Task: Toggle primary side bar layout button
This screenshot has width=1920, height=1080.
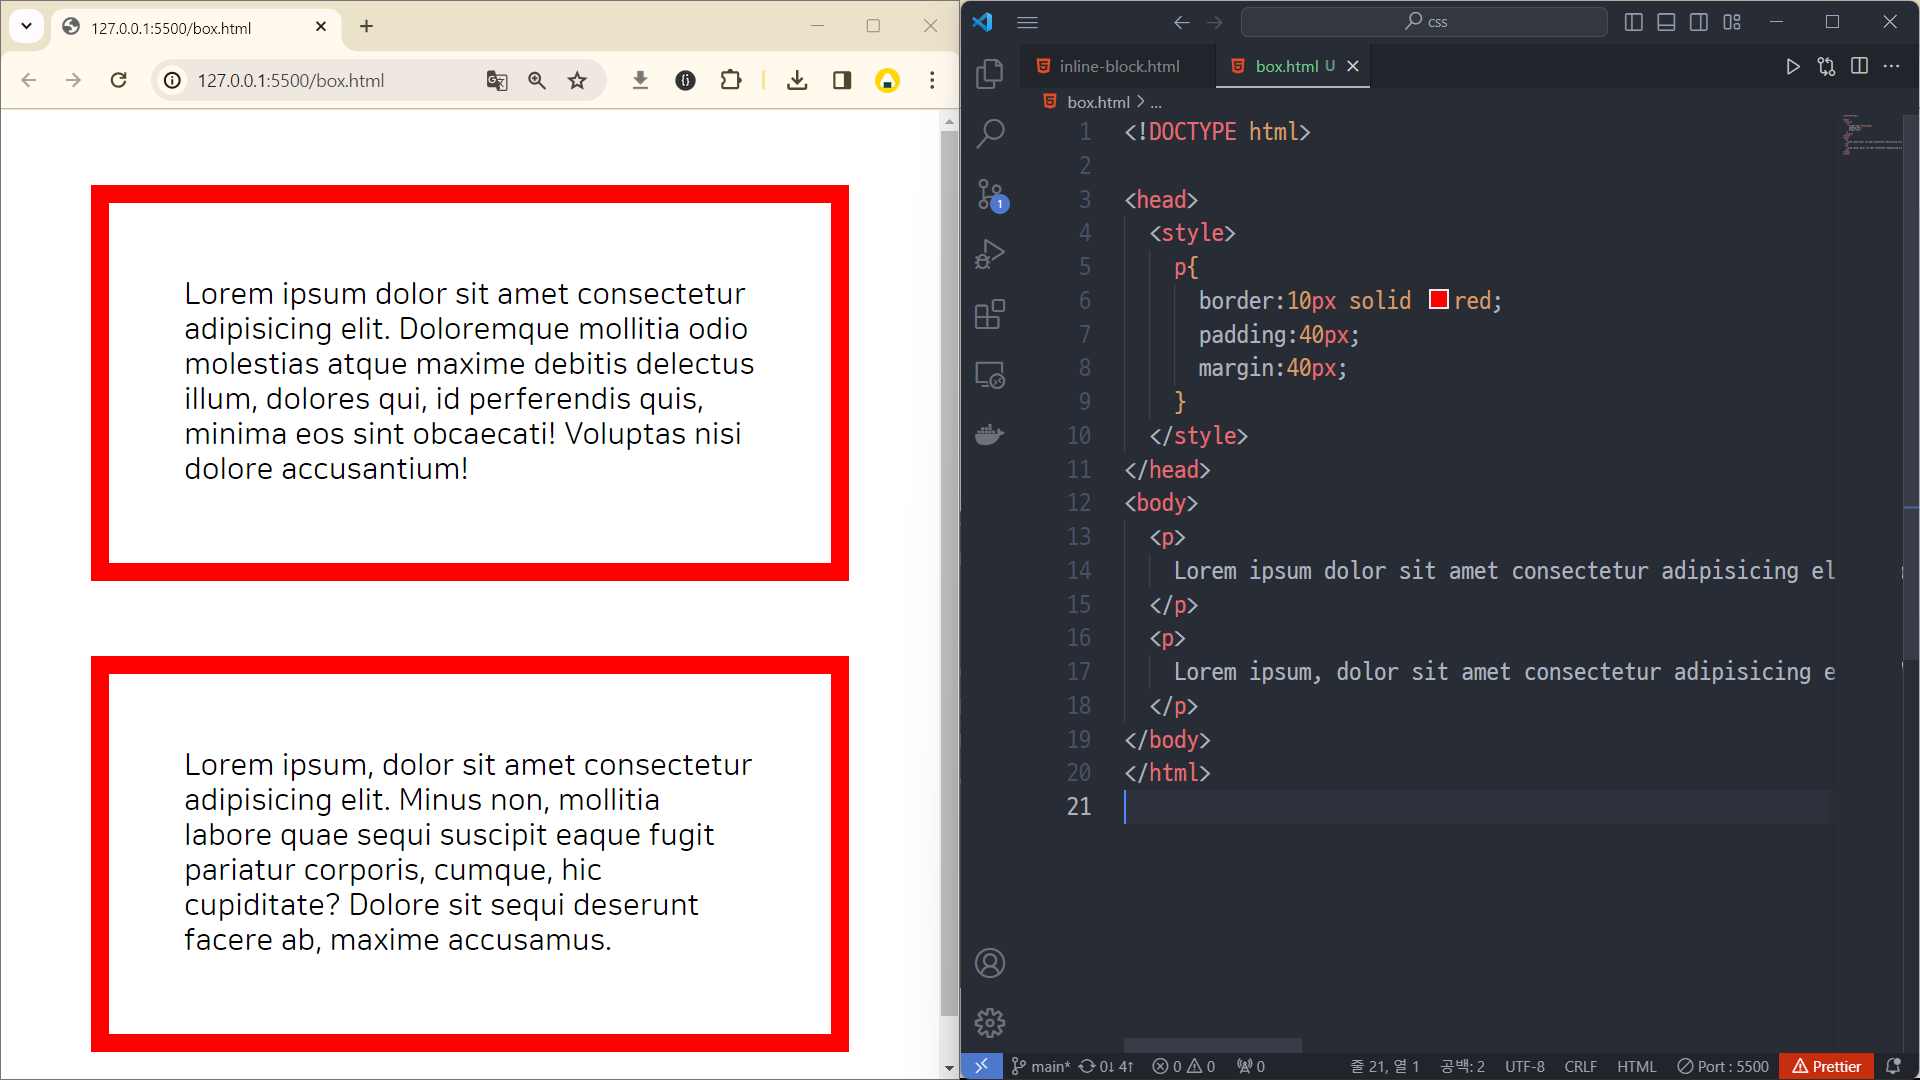Action: (x=1633, y=22)
